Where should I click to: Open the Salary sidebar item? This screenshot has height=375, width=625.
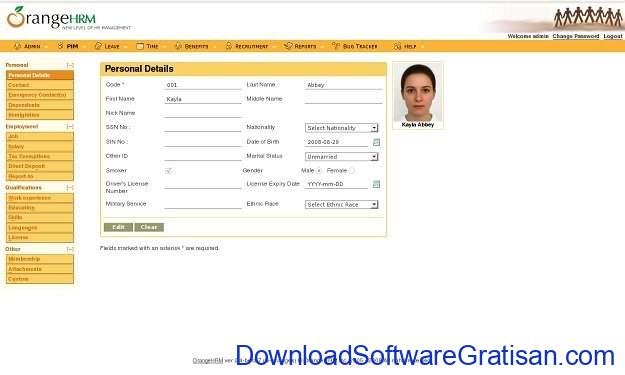click(40, 147)
